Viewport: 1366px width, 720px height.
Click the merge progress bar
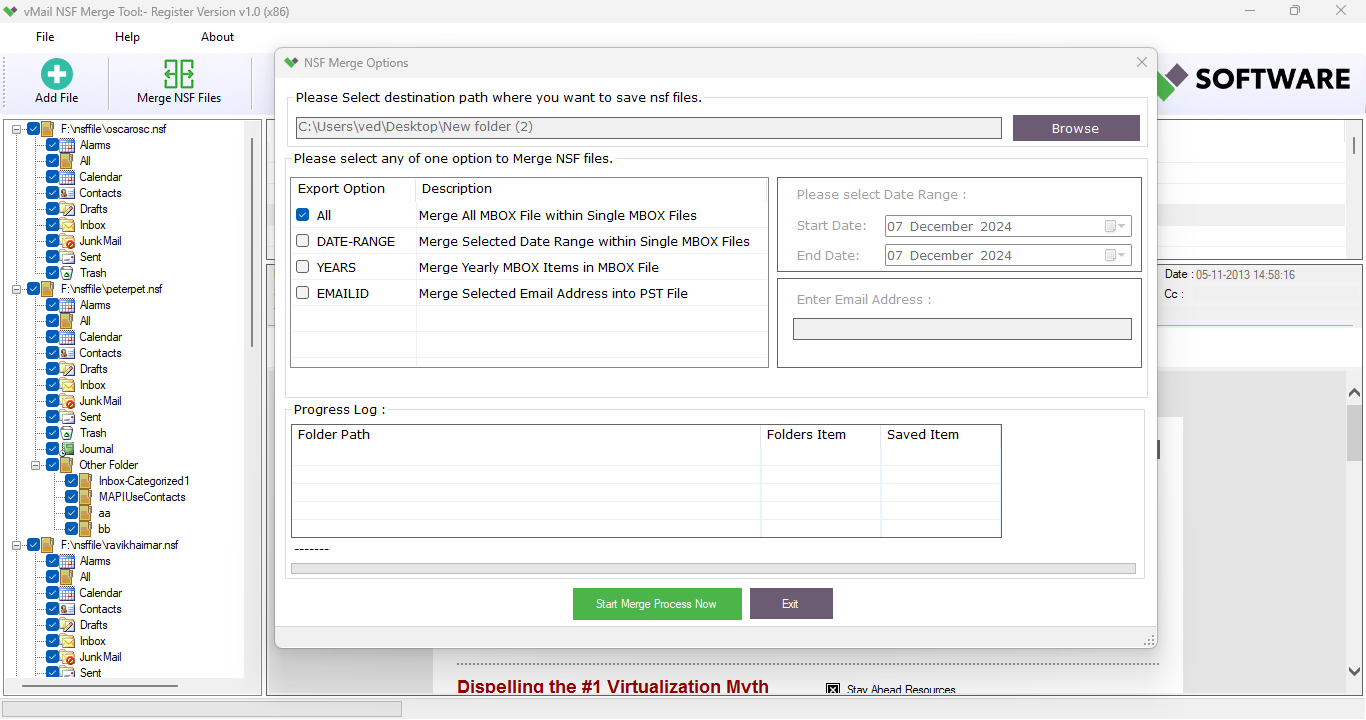click(x=713, y=568)
